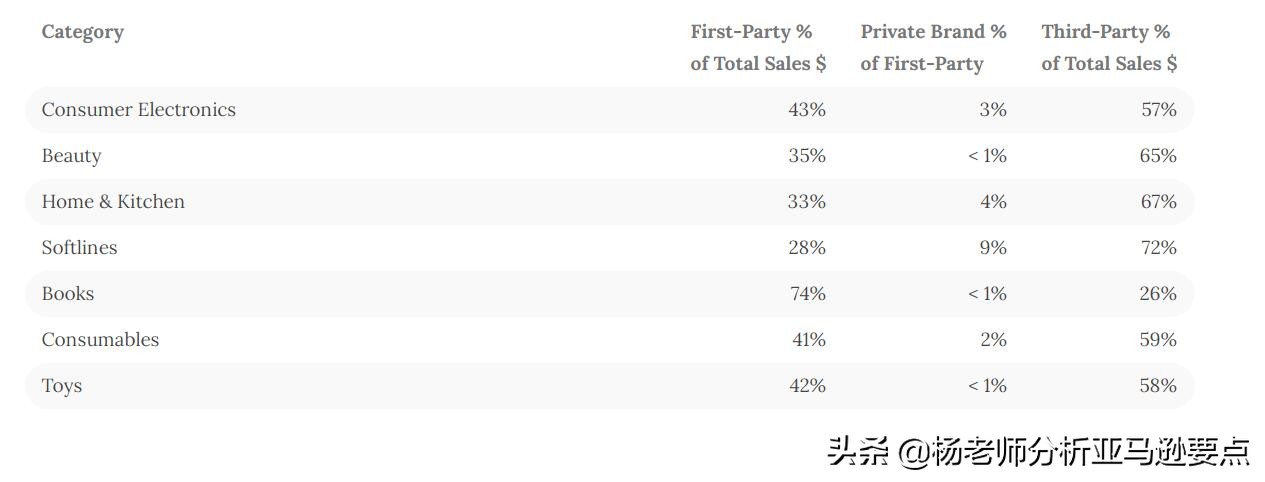Select the Home & Kitchen row label
The image size is (1265, 482).
113,202
